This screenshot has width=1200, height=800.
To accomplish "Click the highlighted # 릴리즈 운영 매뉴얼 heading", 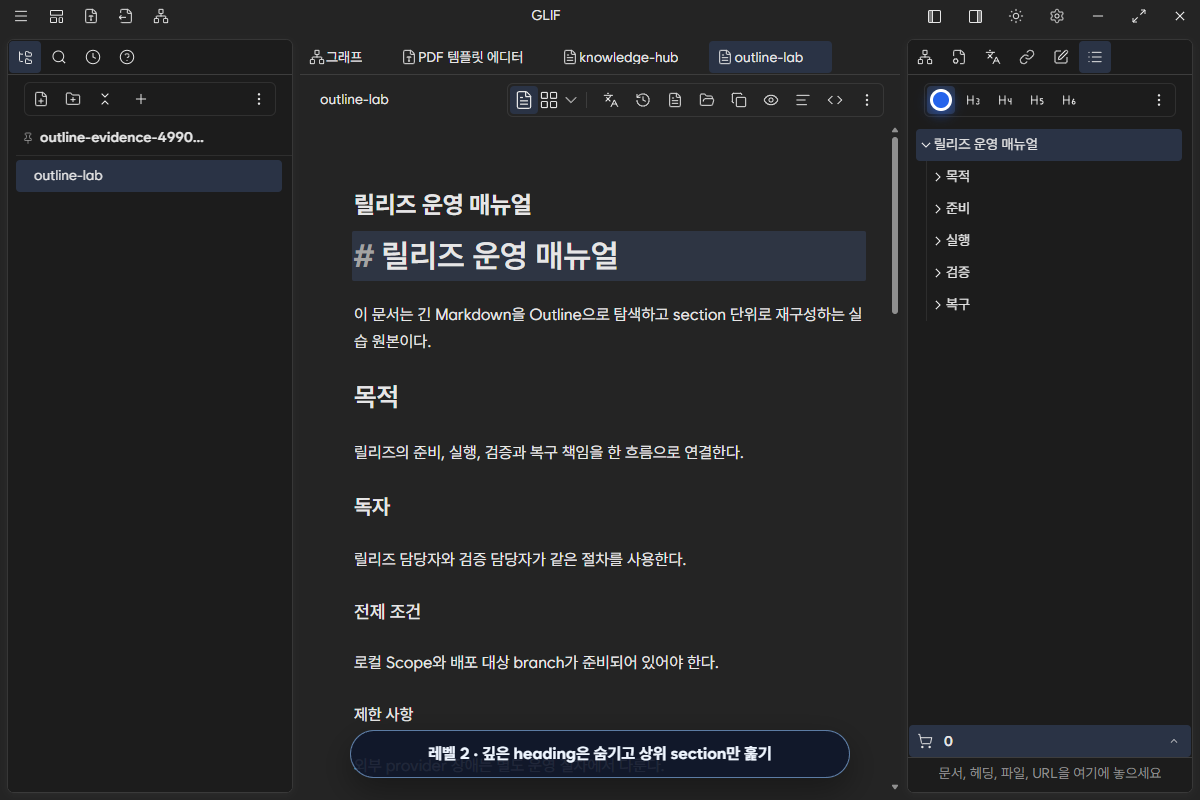I will (609, 256).
